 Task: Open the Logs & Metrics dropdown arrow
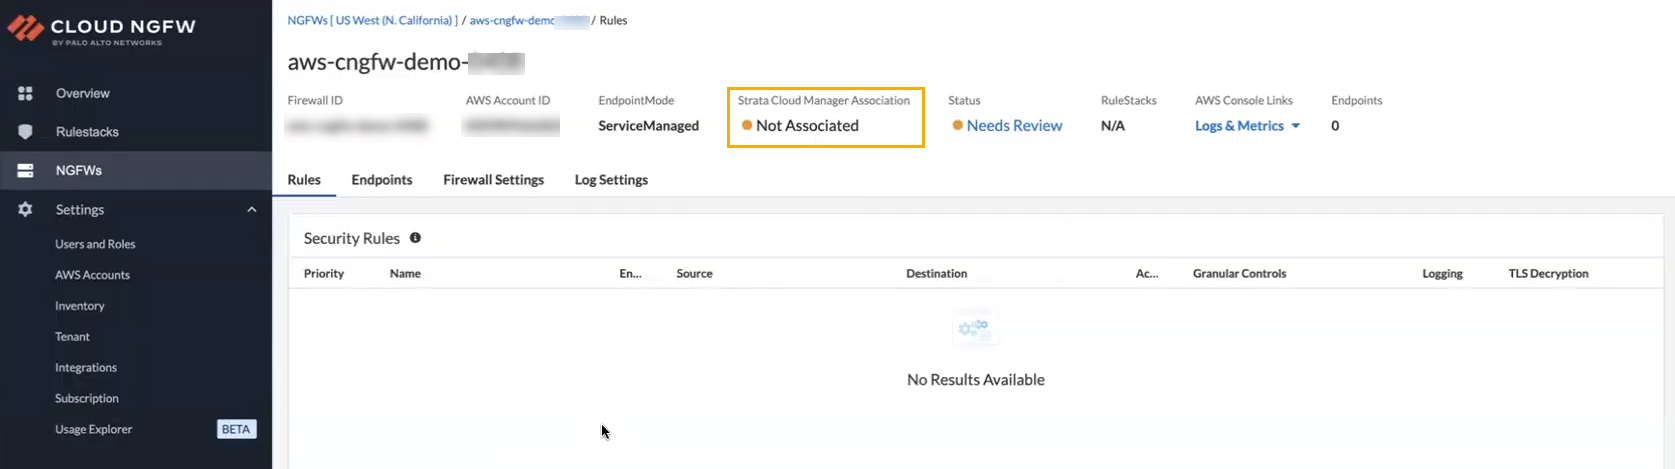(1296, 126)
